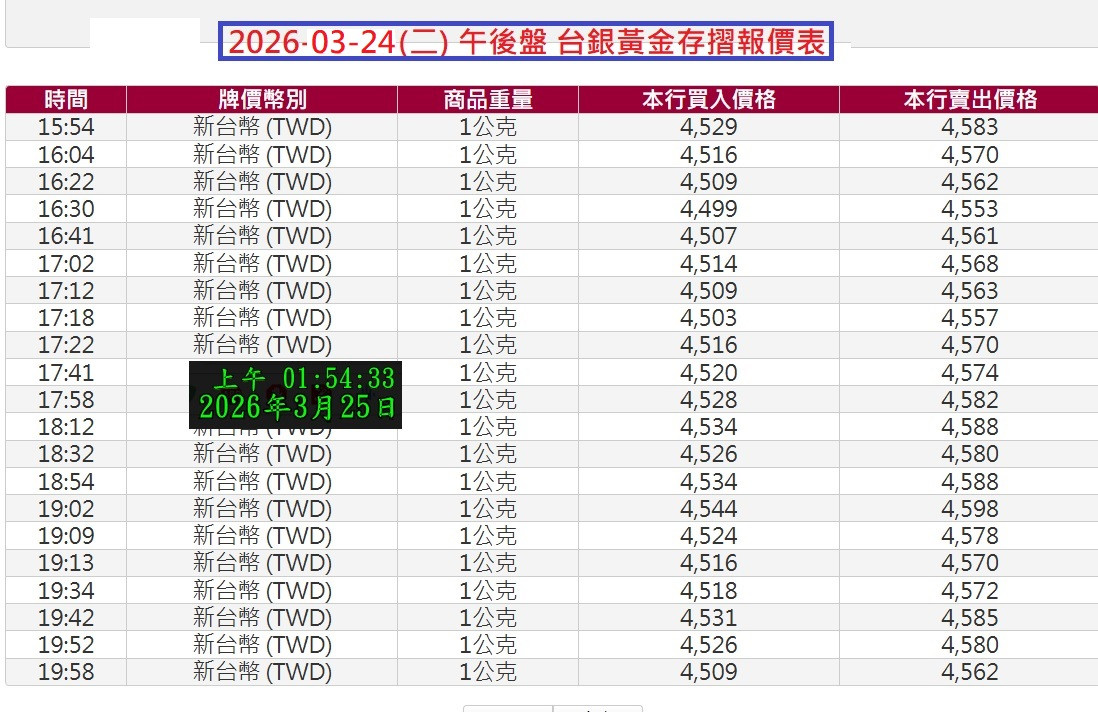Viewport: 1098px width, 712px height.
Task: Select the 16:30 time cell
Action: (66, 209)
